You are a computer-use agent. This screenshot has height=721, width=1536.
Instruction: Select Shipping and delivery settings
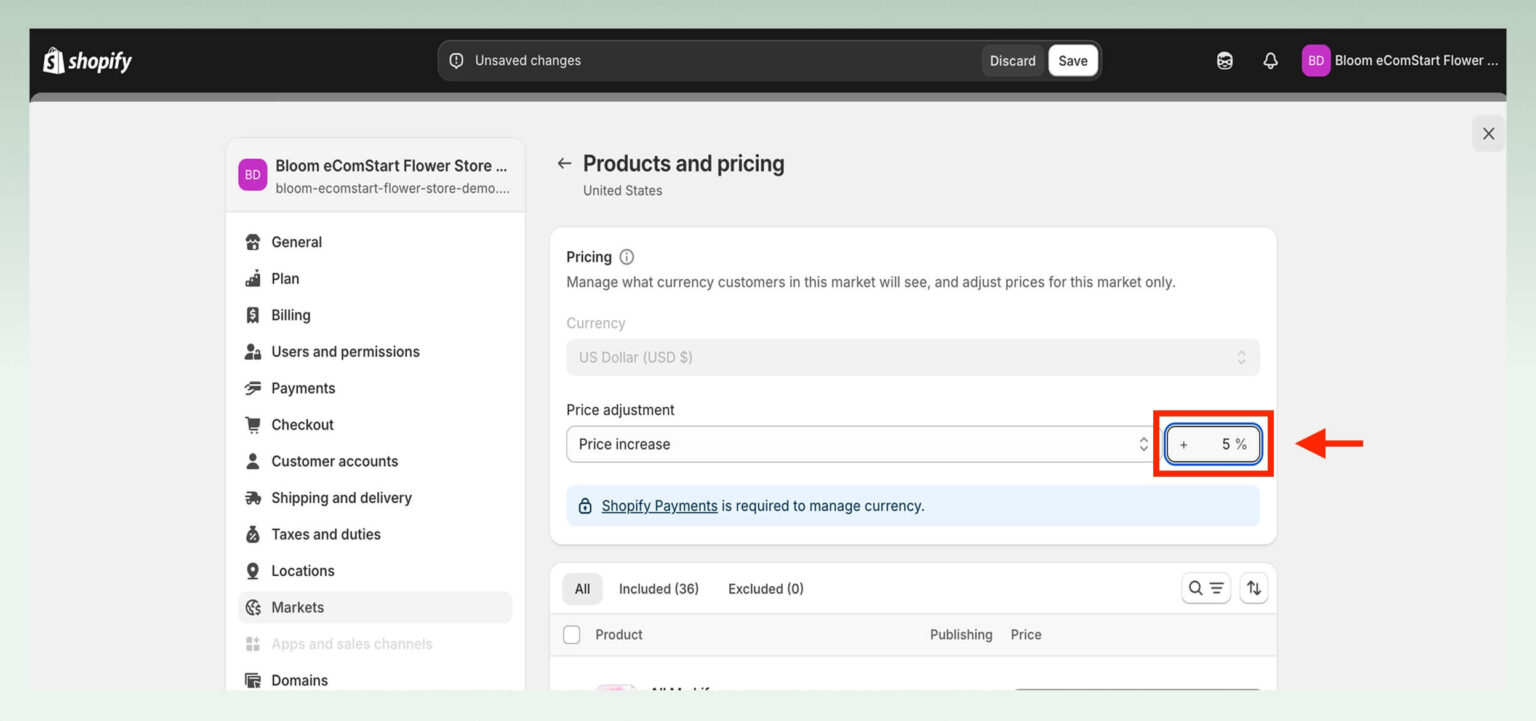(x=341, y=497)
